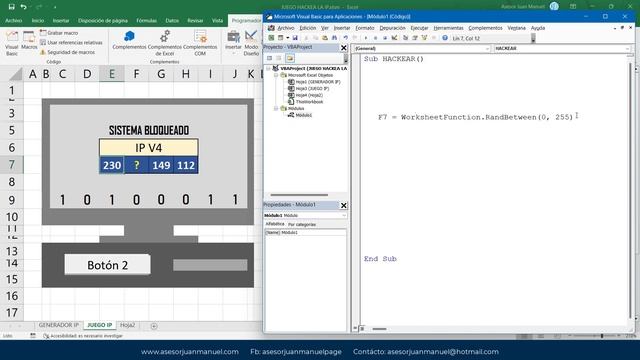Click the Botón 2 form button
The height and width of the screenshot is (360, 640).
coord(107,265)
